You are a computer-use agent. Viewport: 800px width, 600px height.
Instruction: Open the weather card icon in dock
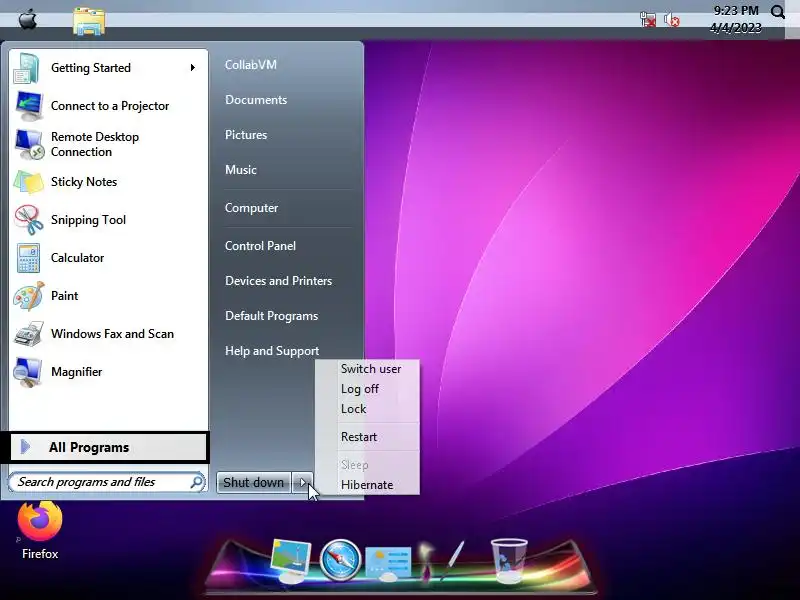(x=388, y=563)
